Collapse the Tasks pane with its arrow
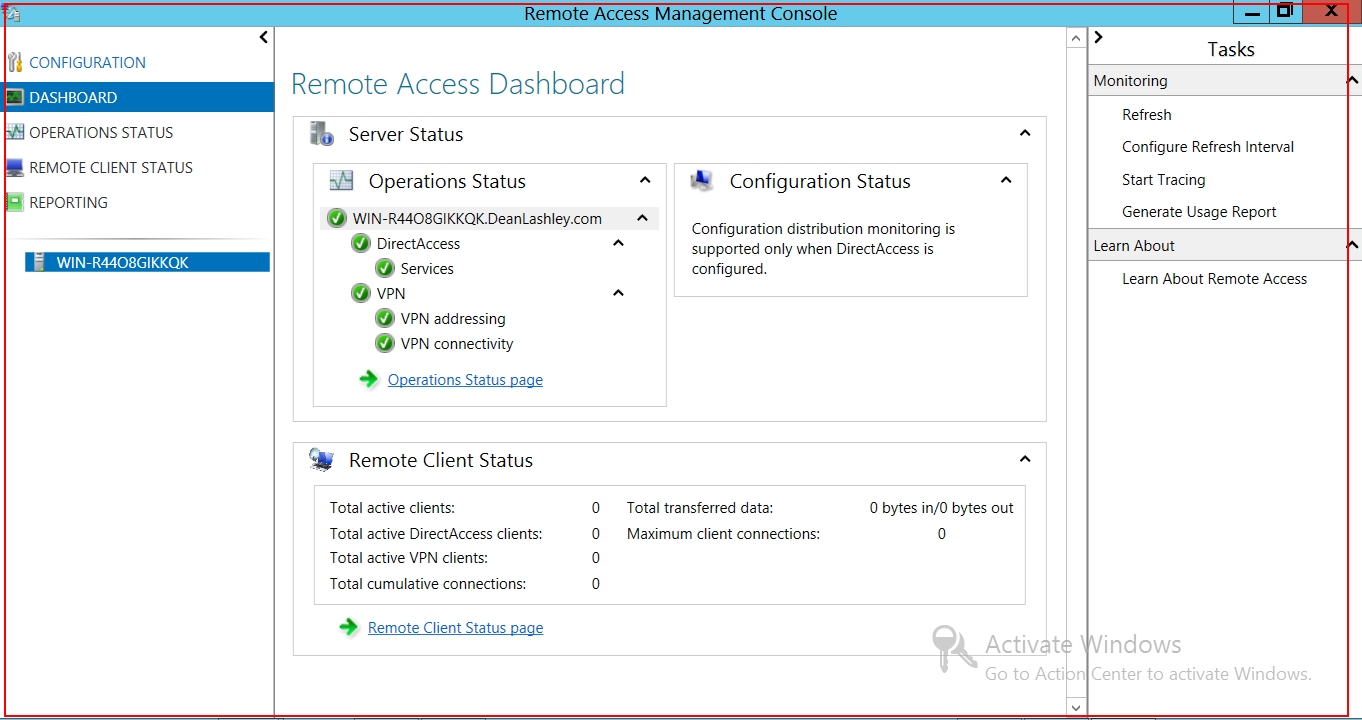This screenshot has height=720, width=1362. 1099,37
